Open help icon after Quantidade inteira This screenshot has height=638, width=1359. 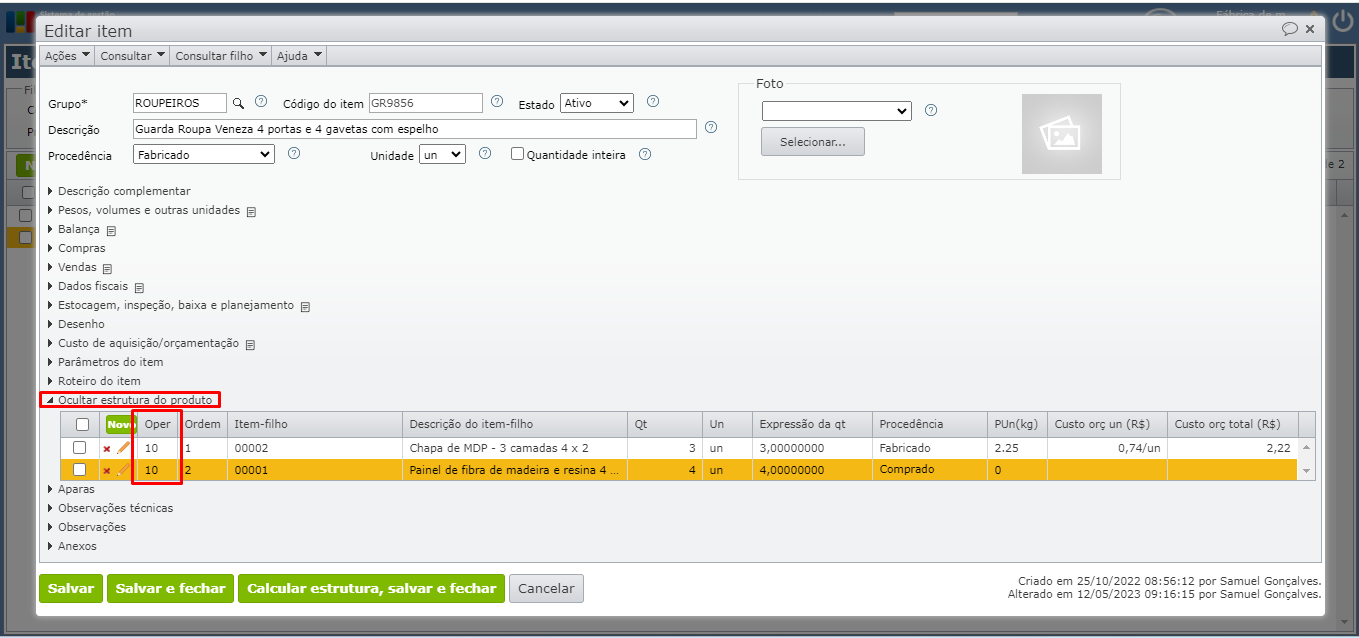pos(645,154)
